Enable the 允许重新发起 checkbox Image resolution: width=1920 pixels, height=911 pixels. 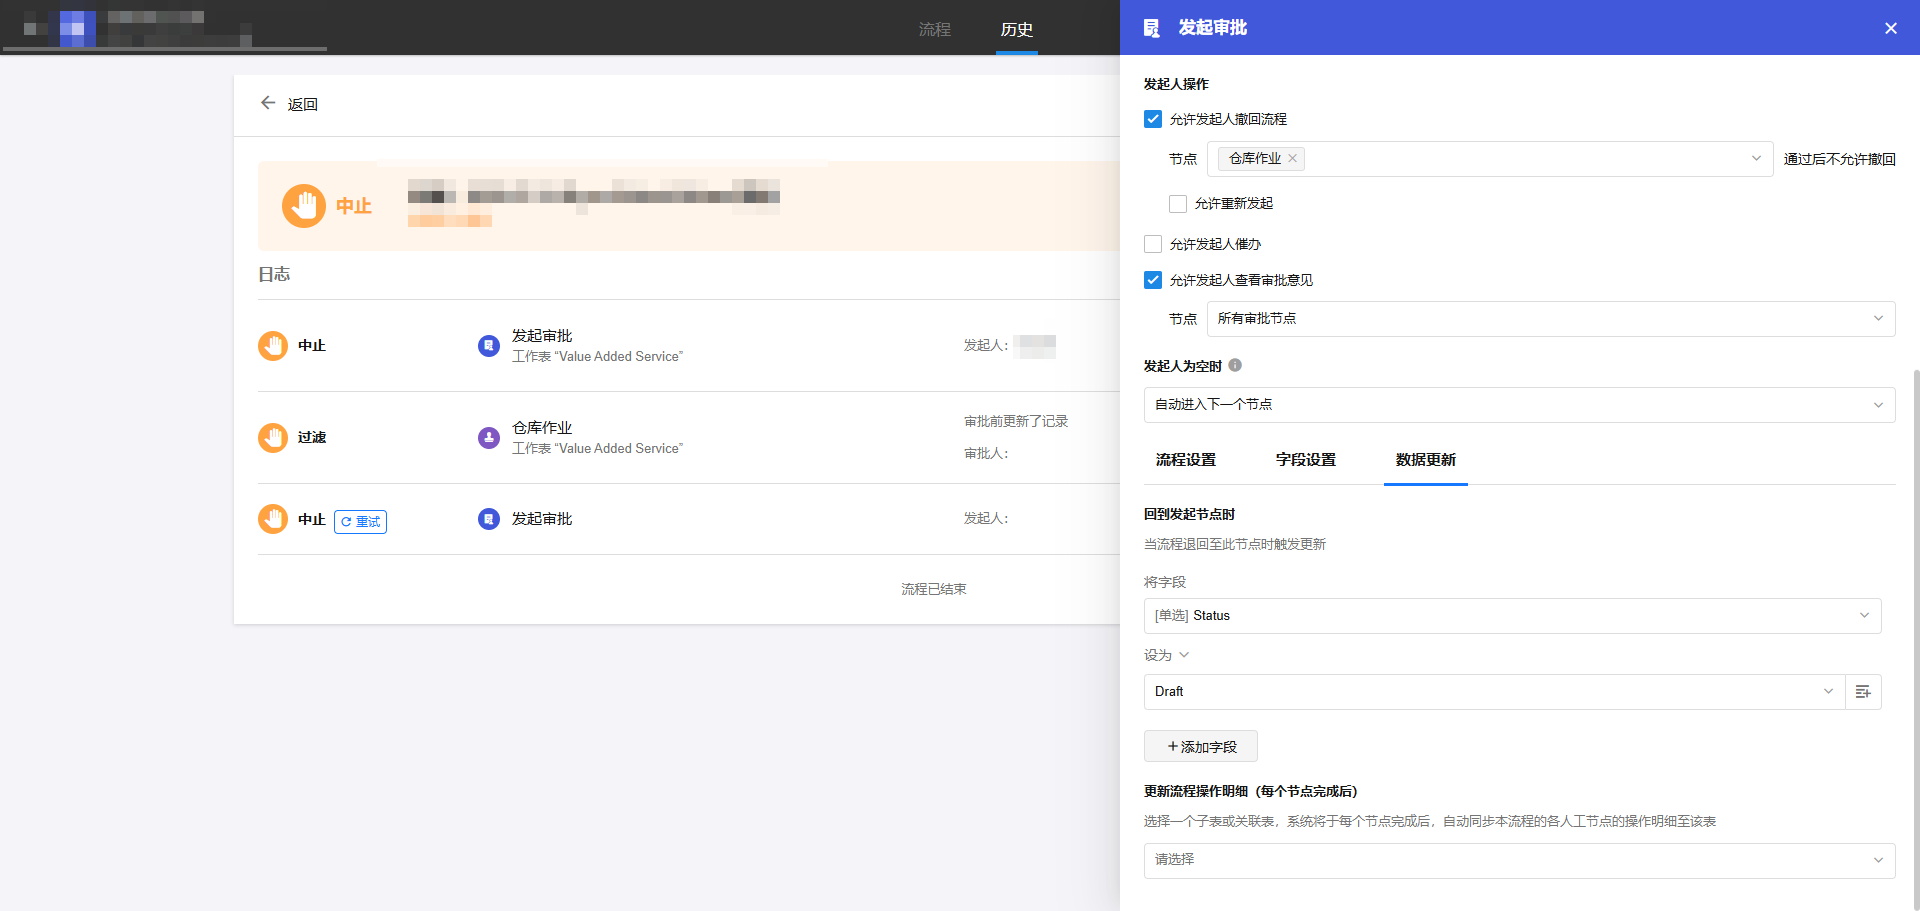point(1178,204)
